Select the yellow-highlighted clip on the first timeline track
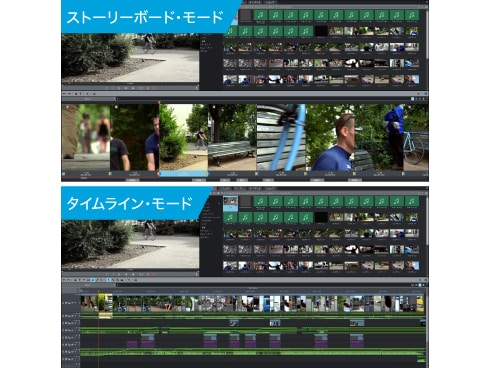The height and width of the screenshot is (368, 490). tap(105, 303)
